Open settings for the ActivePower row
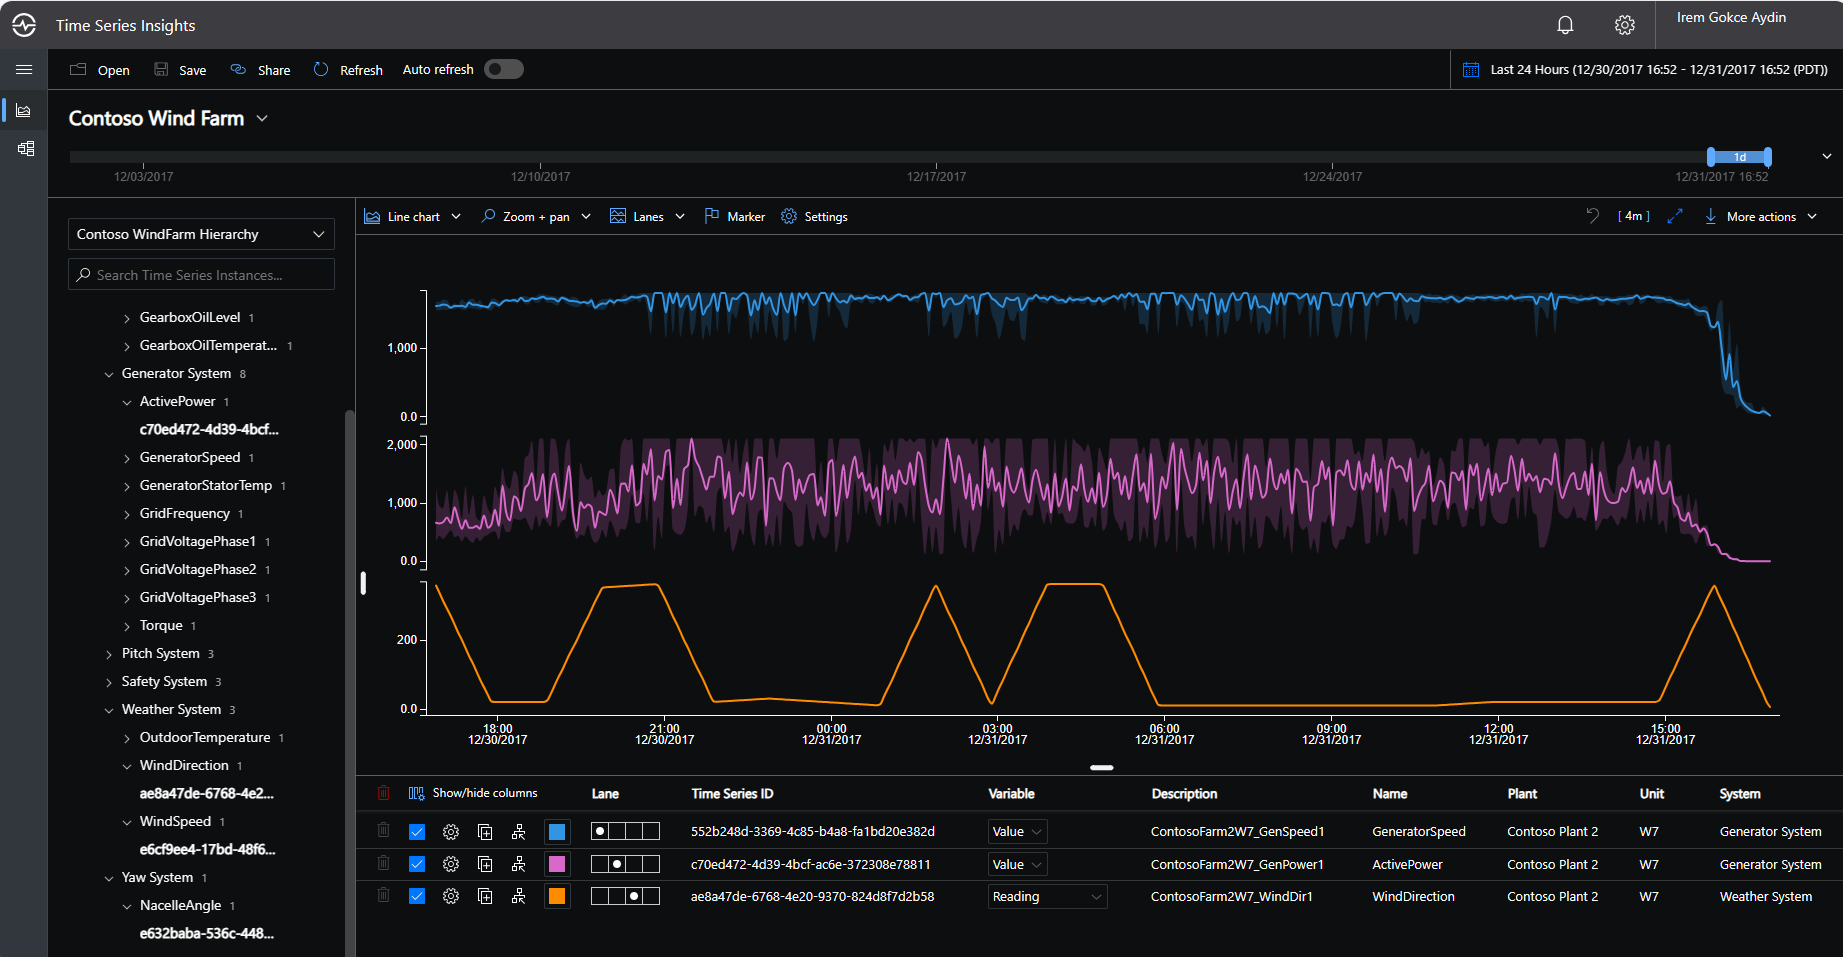This screenshot has width=1843, height=957. [451, 864]
